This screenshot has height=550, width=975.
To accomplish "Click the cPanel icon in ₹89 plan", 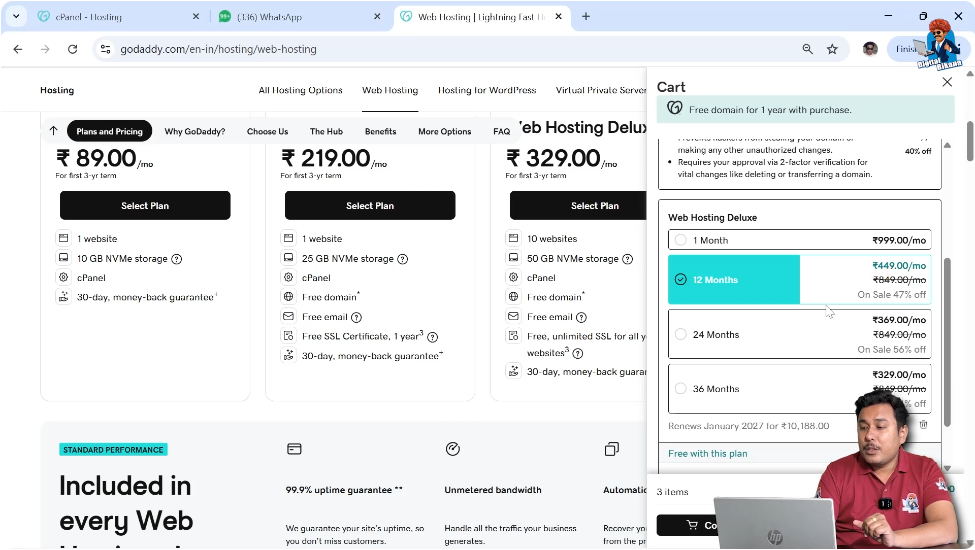I will pos(63,277).
